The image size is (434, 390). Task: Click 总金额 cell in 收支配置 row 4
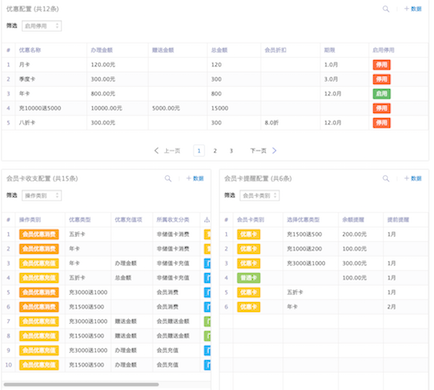[123, 278]
